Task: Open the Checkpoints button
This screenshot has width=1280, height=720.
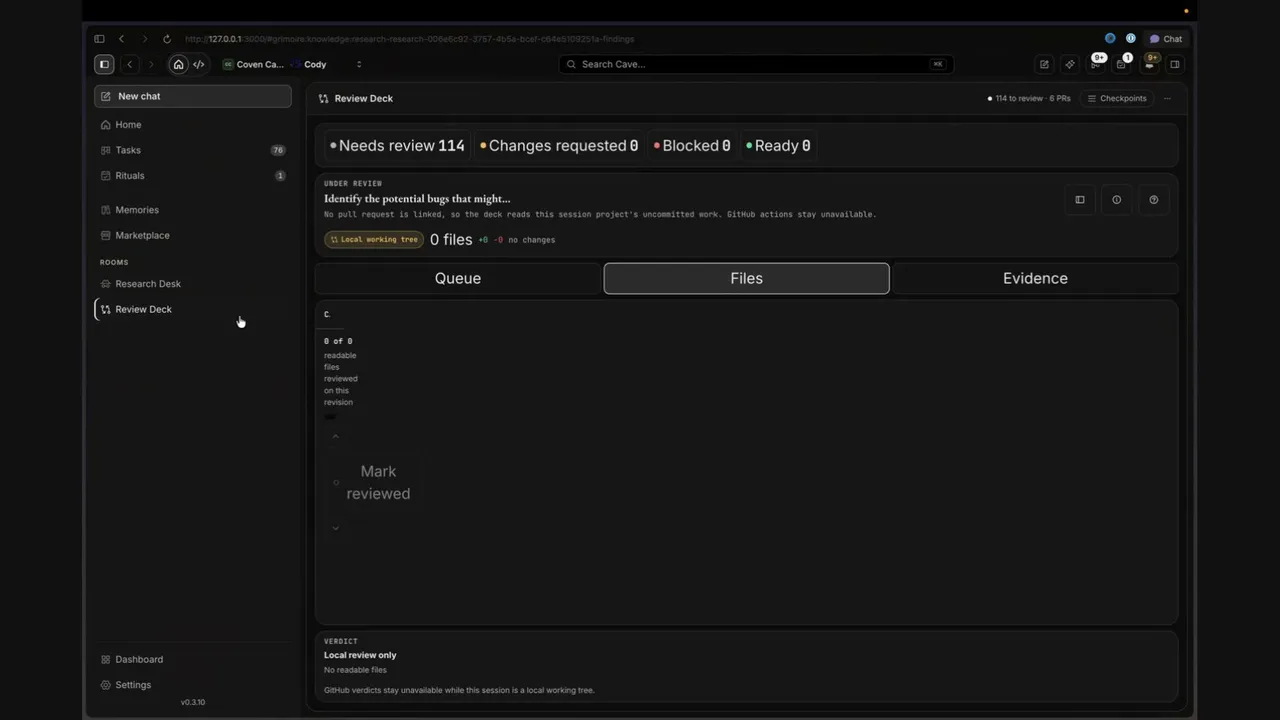Action: tap(1117, 99)
